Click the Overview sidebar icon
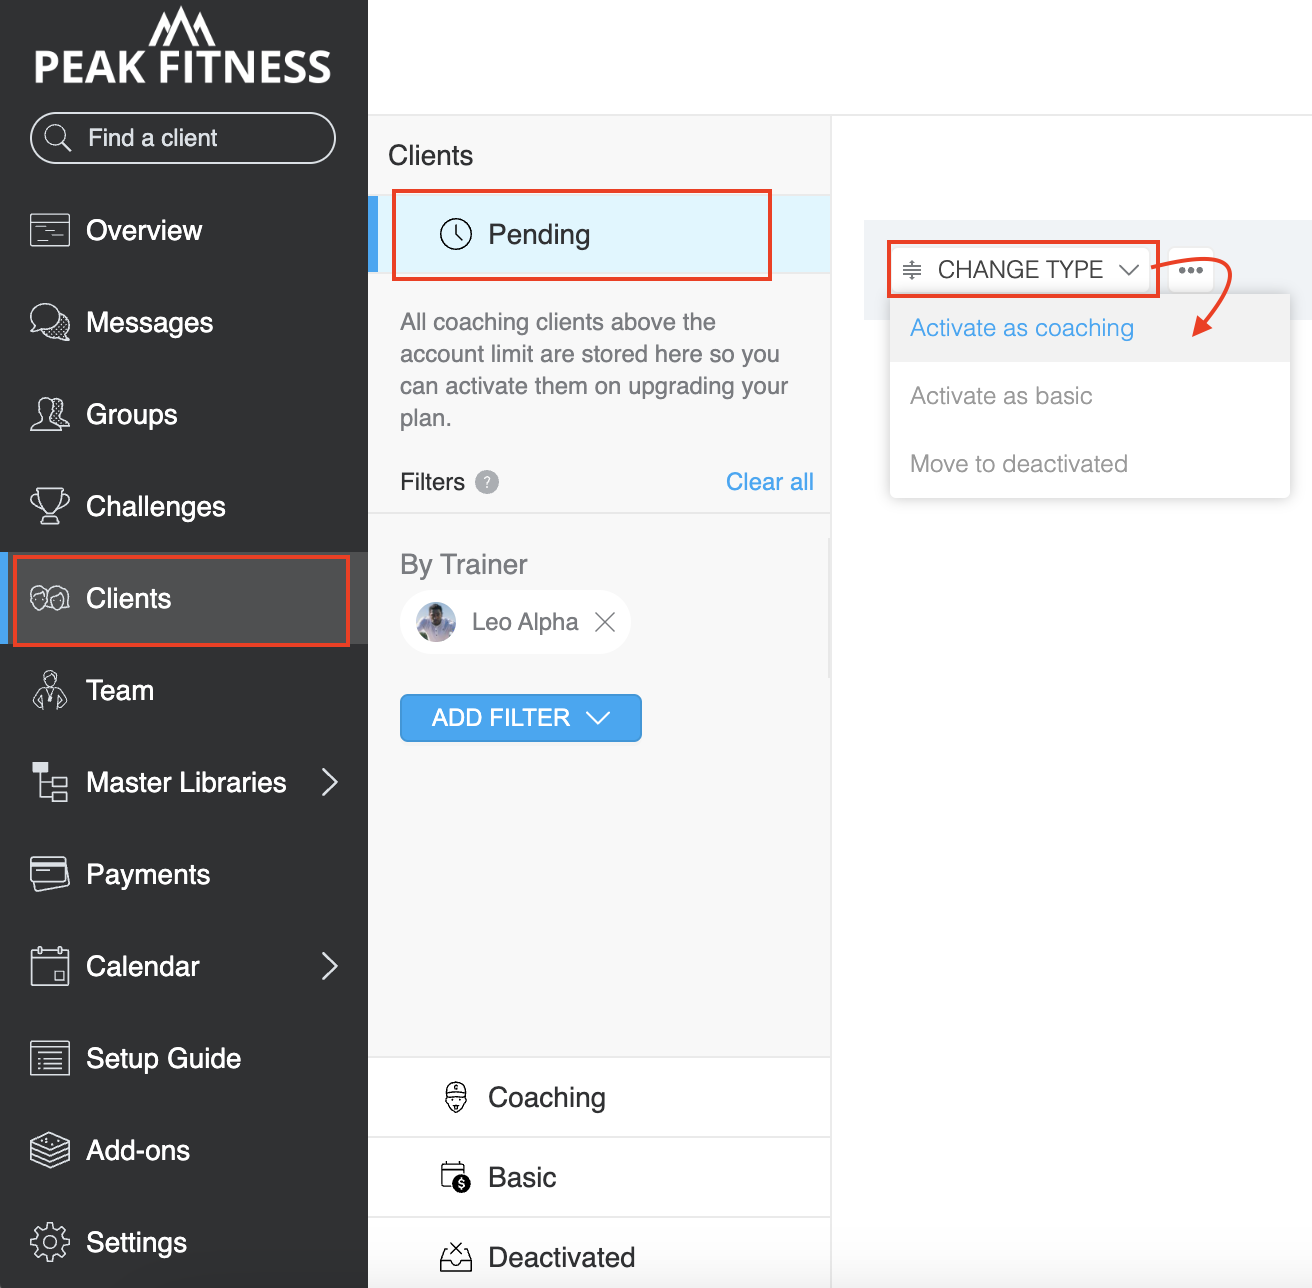The height and width of the screenshot is (1288, 1312). 50,230
